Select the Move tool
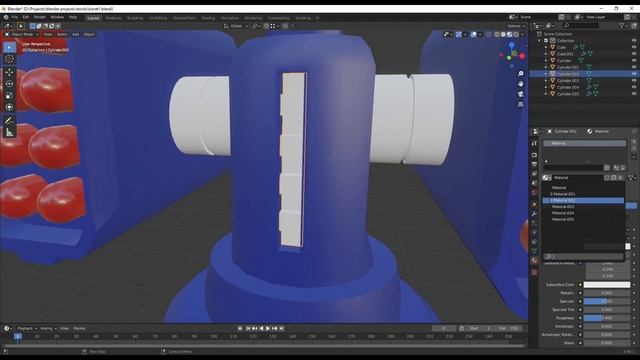640x360 pixels. [x=9, y=72]
